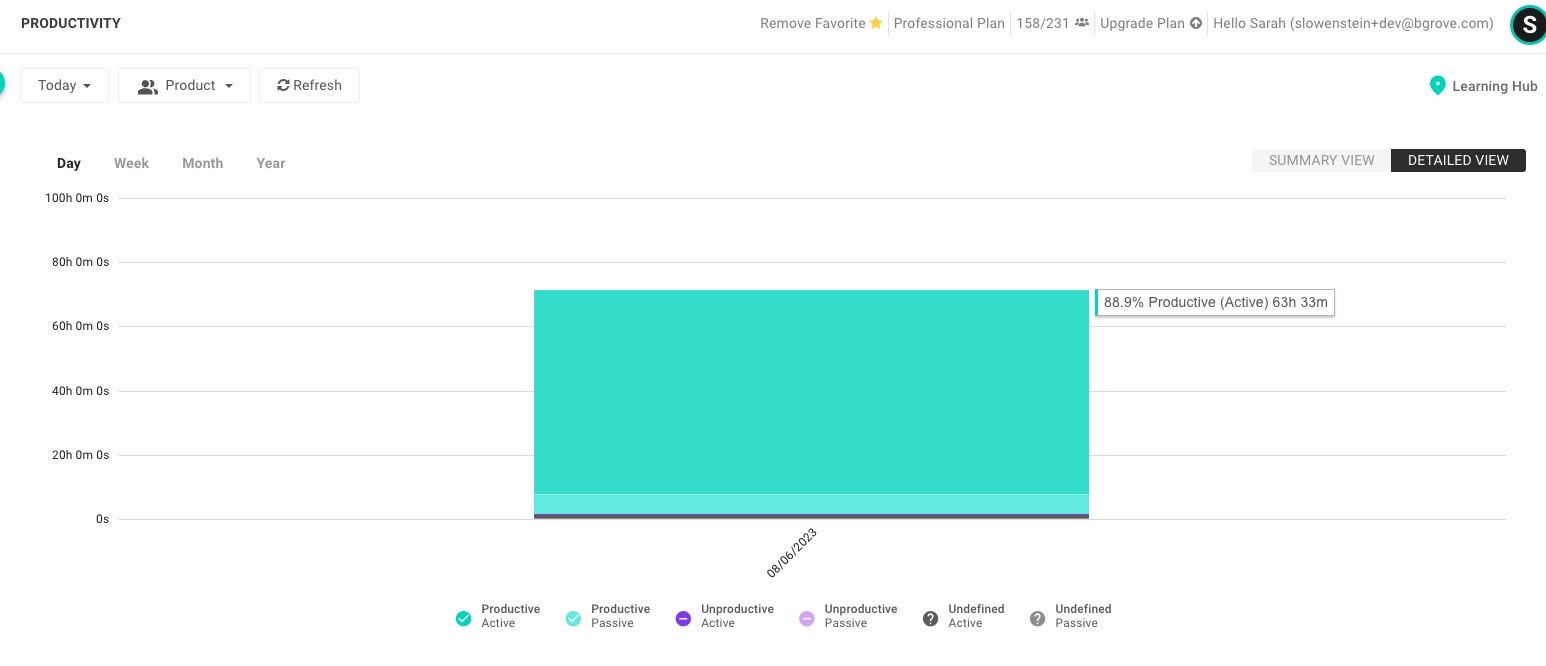Click the 08/06/2023 axis date label
Image resolution: width=1546 pixels, height=666 pixels.
792,553
